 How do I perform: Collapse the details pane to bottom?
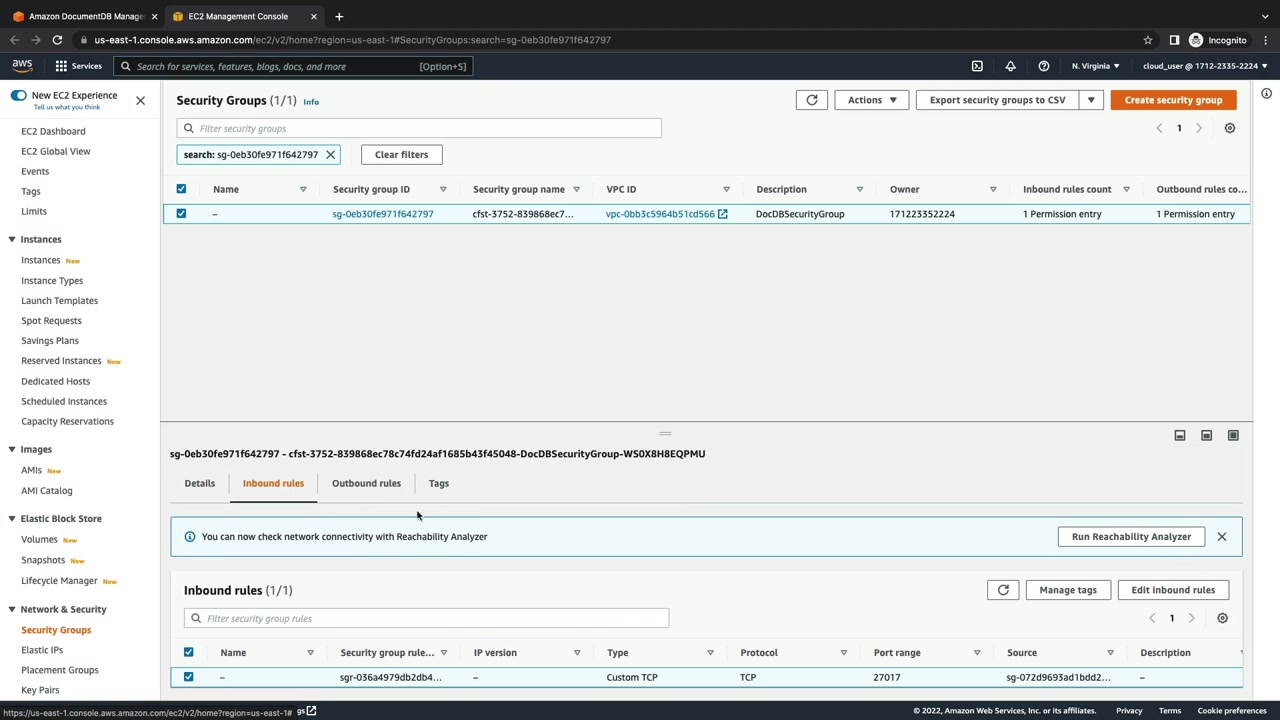(x=1180, y=436)
